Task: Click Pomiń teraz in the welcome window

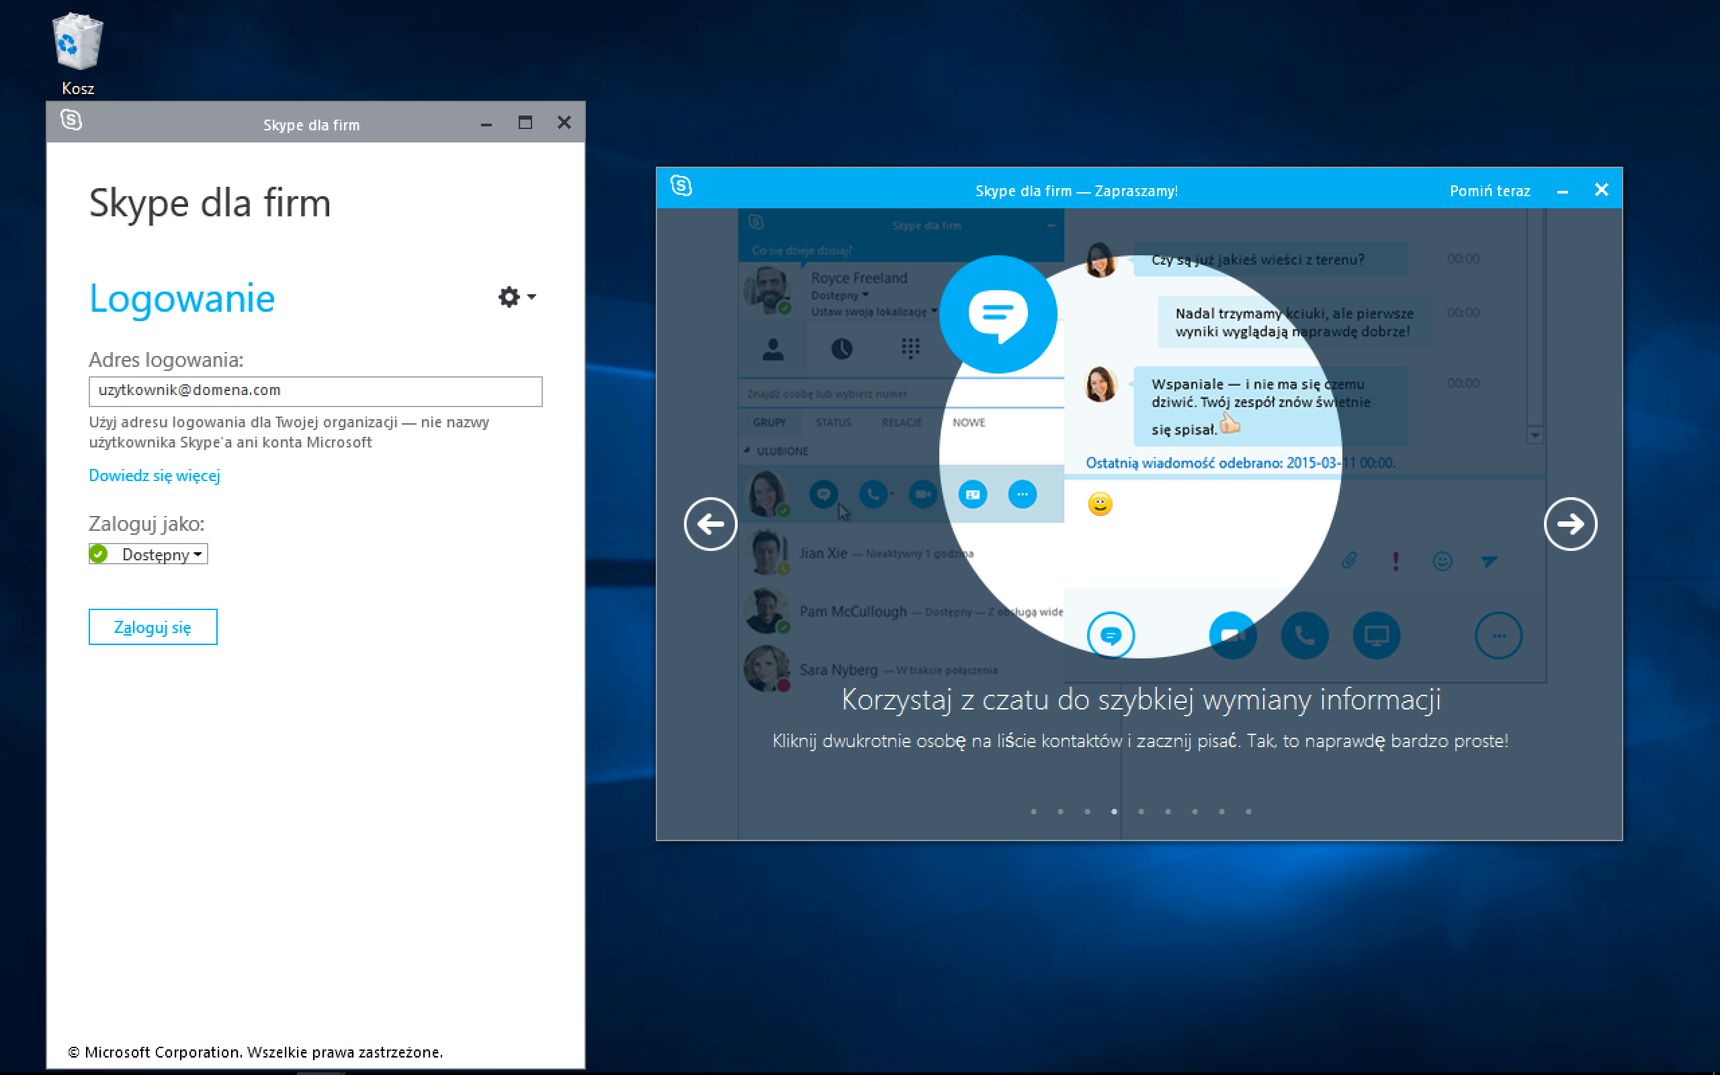Action: [1490, 191]
